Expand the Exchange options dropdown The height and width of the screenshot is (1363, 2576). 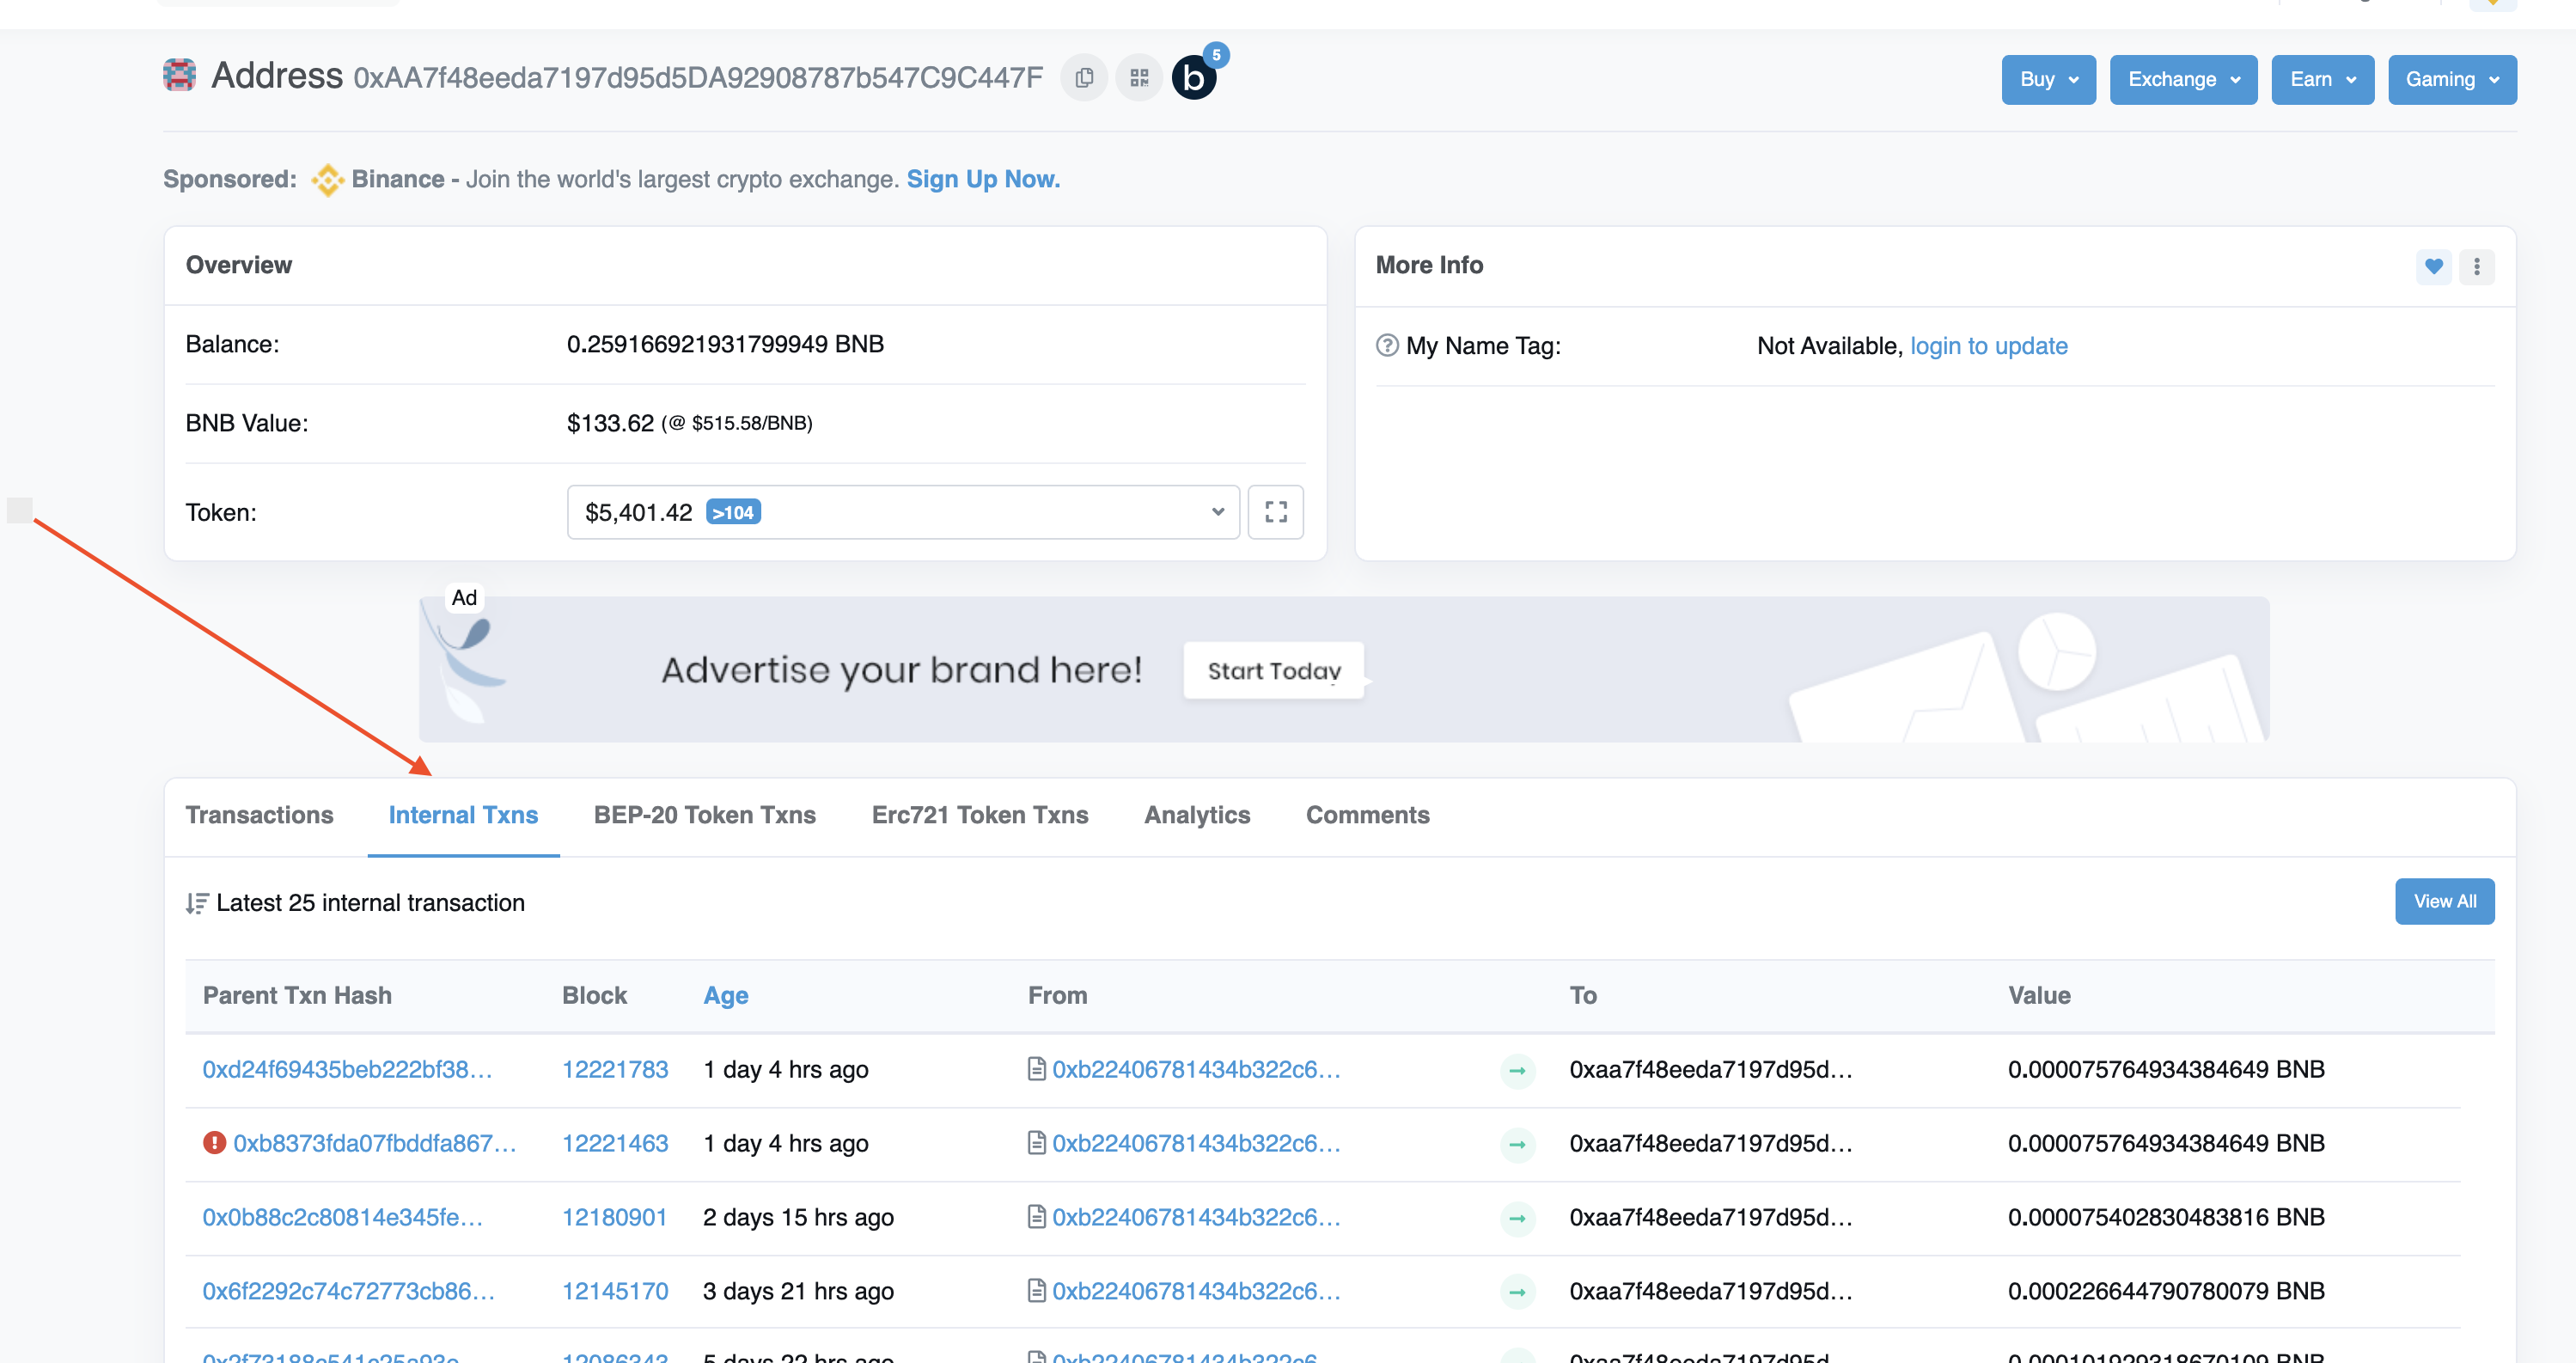(2183, 79)
